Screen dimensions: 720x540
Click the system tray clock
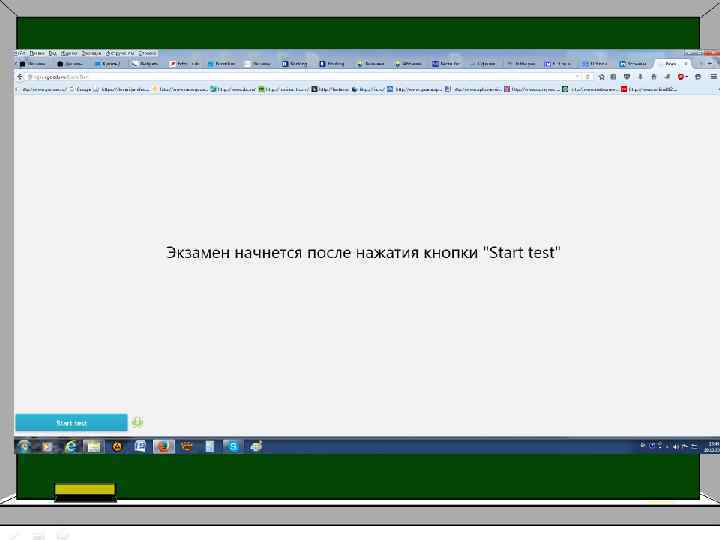coord(713,447)
